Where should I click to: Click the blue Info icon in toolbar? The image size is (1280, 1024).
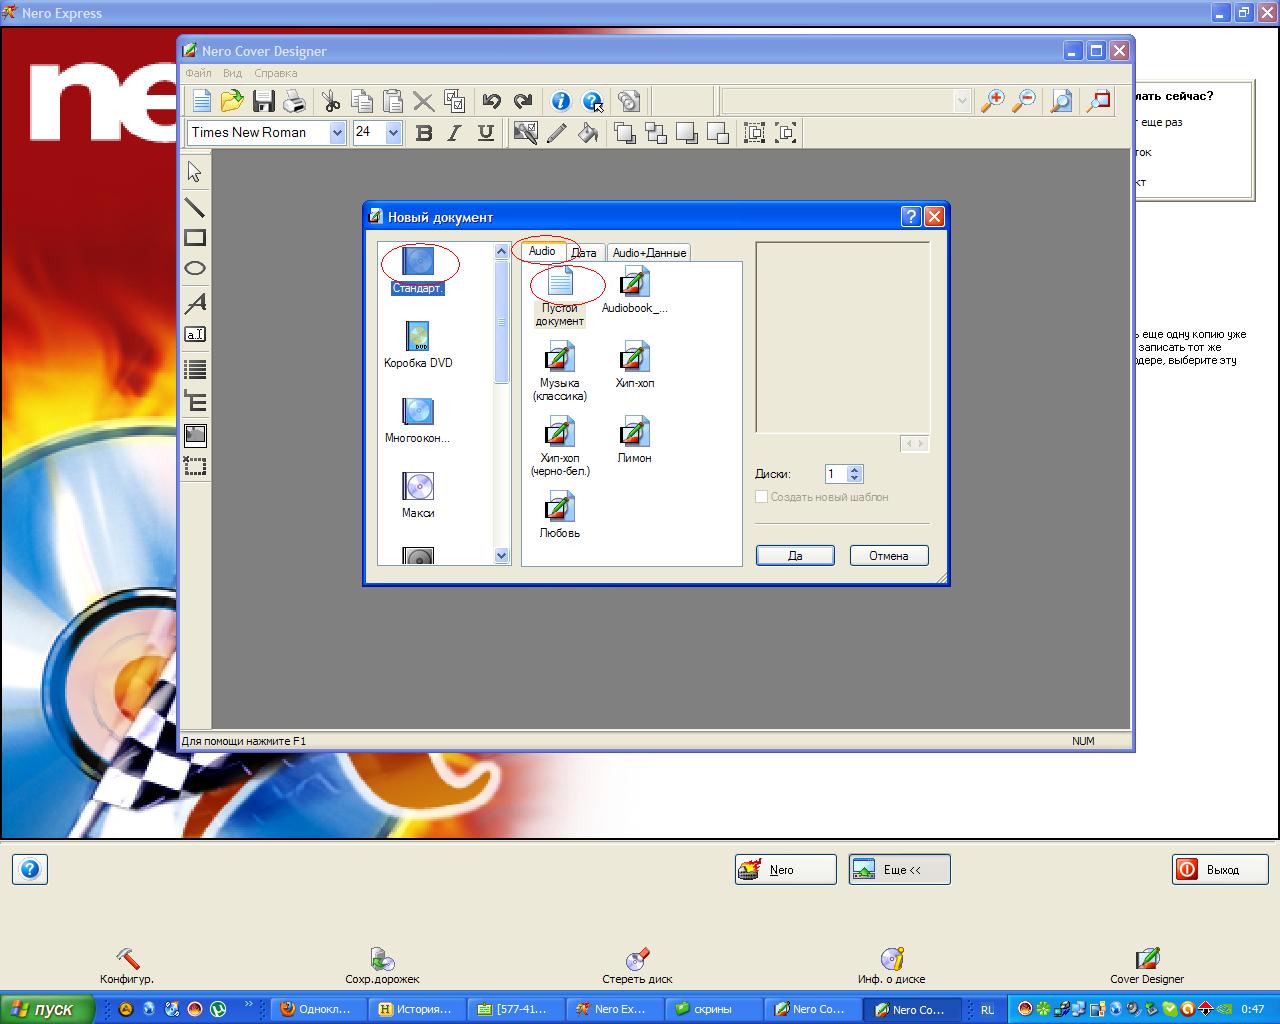tap(560, 101)
